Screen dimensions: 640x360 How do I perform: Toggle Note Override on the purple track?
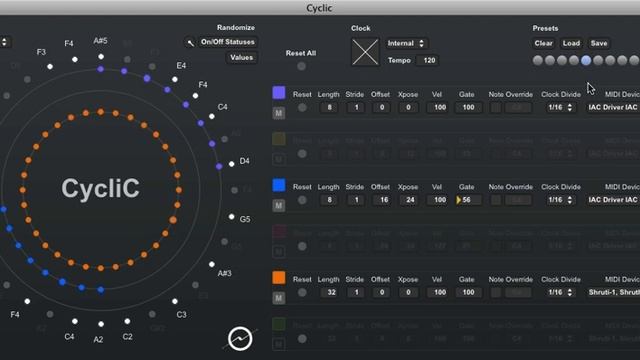[496, 108]
